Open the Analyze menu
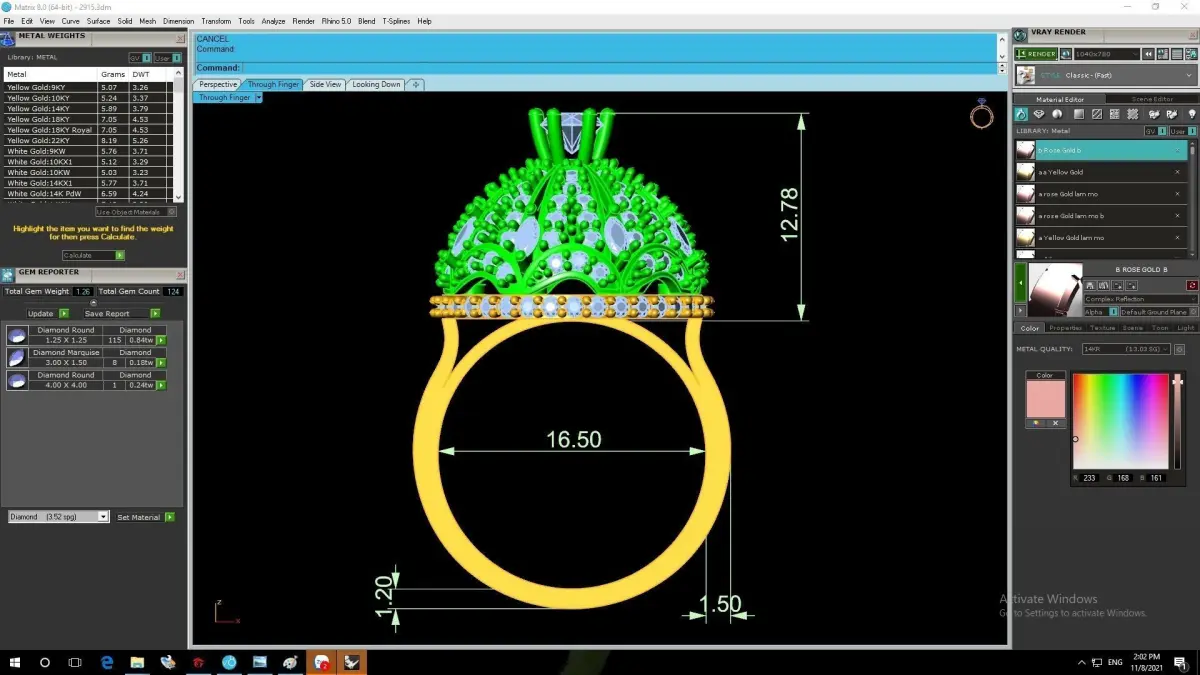Viewport: 1200px width, 675px height. (x=273, y=21)
